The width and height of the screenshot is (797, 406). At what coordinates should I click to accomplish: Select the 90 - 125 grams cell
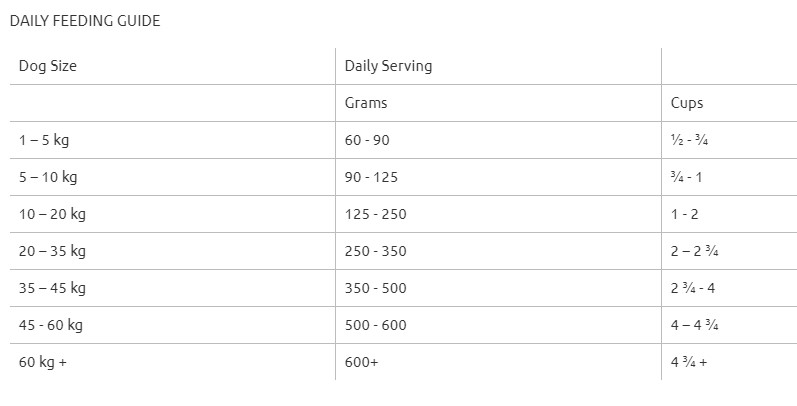tap(371, 177)
